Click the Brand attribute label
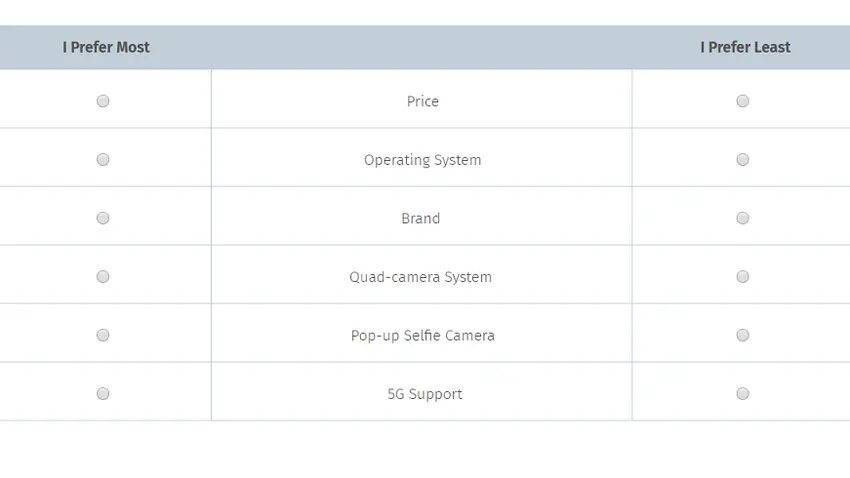The width and height of the screenshot is (850, 478). (420, 218)
